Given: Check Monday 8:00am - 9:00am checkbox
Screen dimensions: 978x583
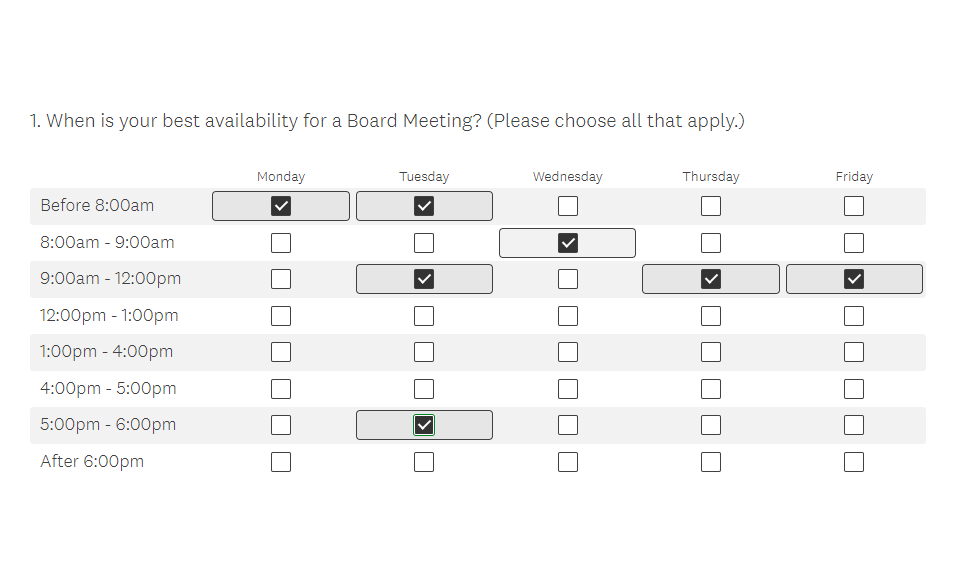Looking at the screenshot, I should (281, 243).
